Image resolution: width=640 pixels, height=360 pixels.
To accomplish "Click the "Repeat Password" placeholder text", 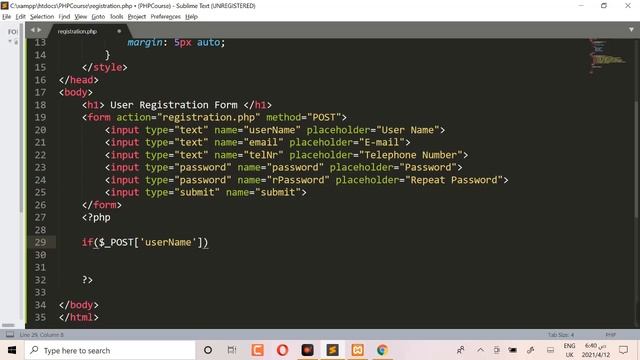I will (454, 180).
